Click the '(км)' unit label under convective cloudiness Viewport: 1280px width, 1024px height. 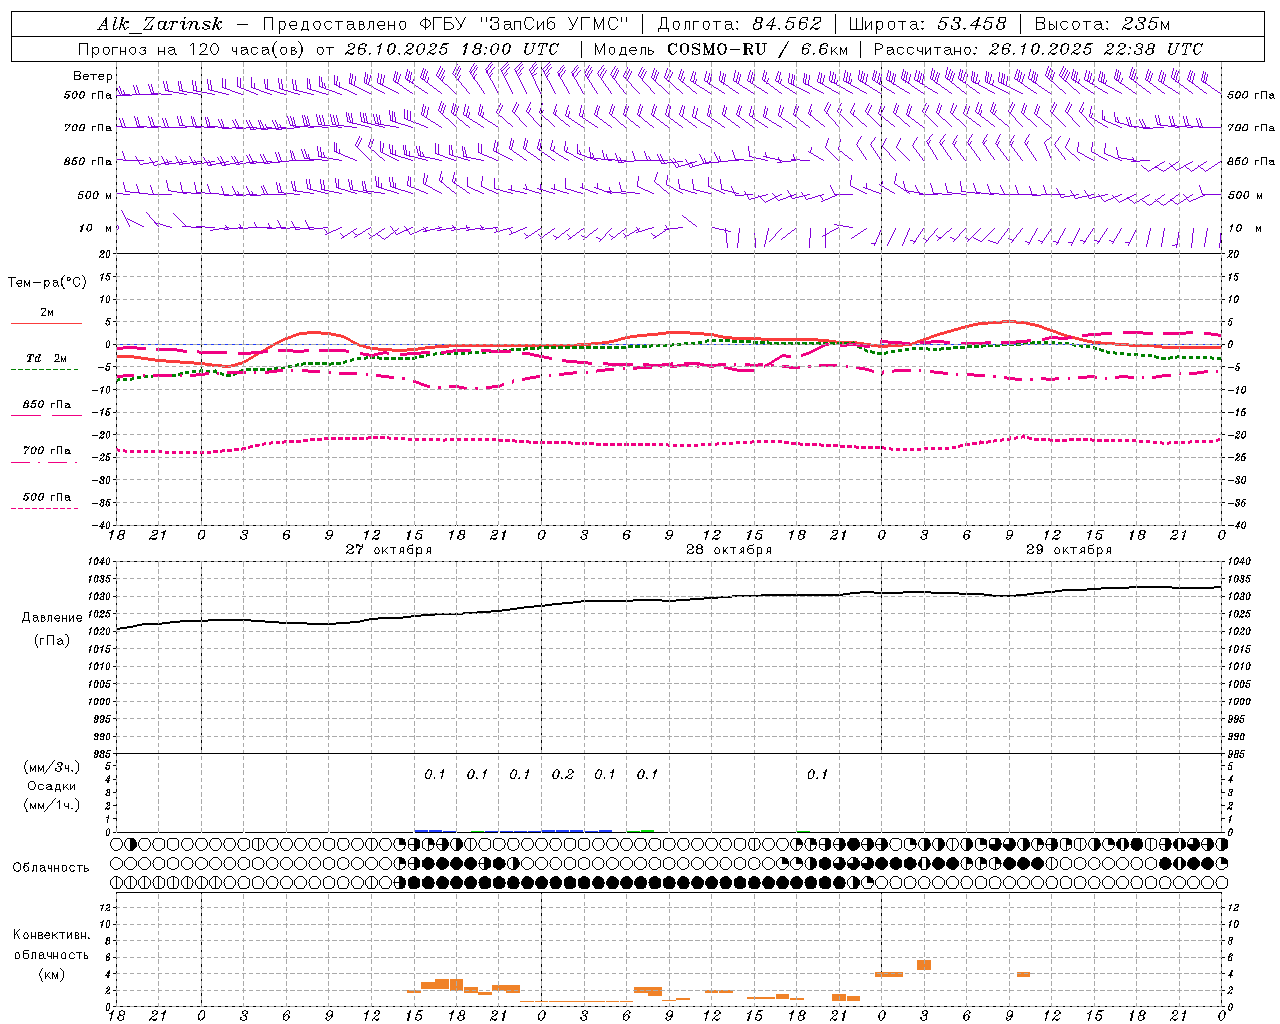point(51,974)
